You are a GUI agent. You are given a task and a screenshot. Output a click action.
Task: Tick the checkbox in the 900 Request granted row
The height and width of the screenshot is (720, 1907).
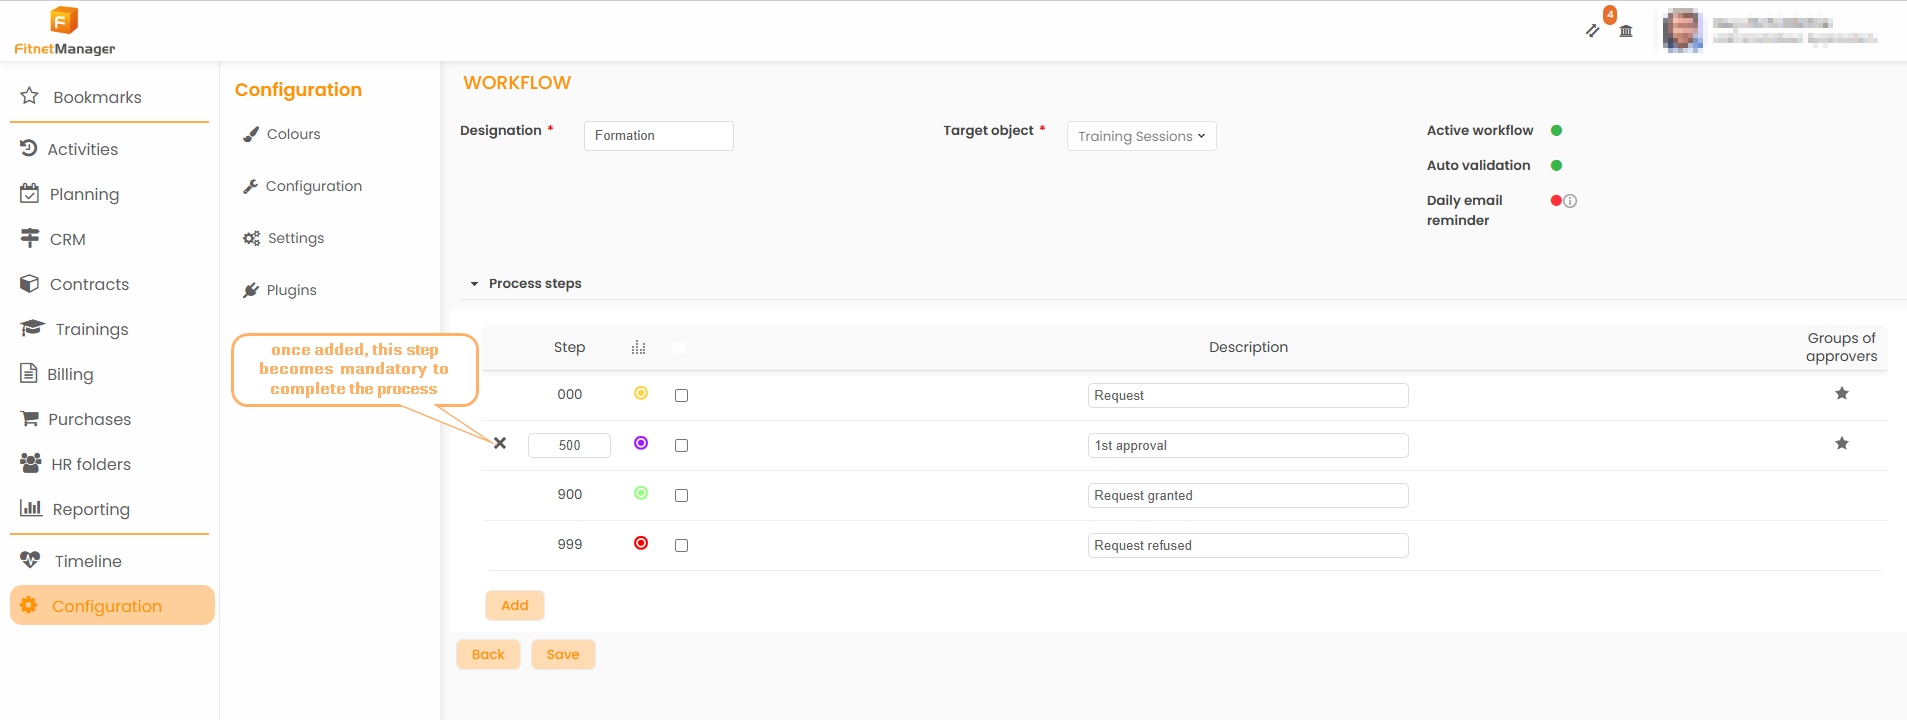(681, 495)
